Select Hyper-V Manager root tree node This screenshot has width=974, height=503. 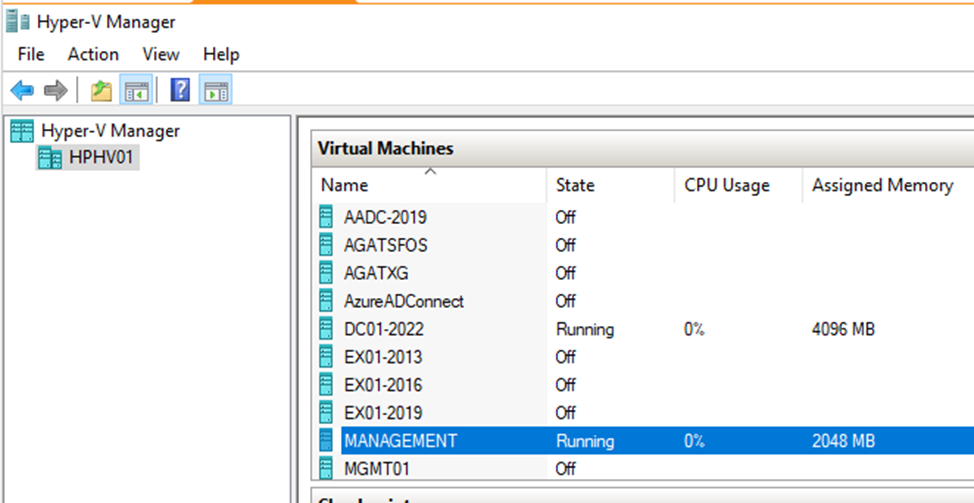pos(111,131)
